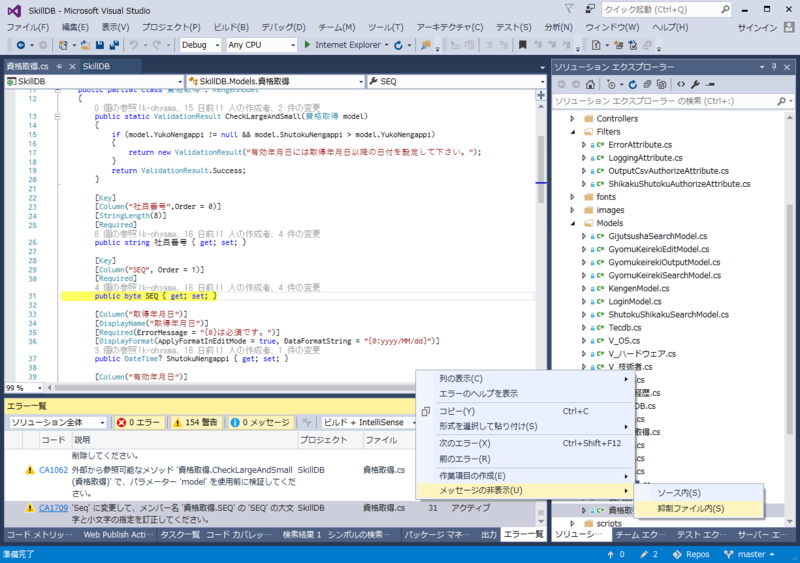Click the bookmark toggle icon in toolbar
Viewport: 800px width, 563px height.
click(x=522, y=45)
